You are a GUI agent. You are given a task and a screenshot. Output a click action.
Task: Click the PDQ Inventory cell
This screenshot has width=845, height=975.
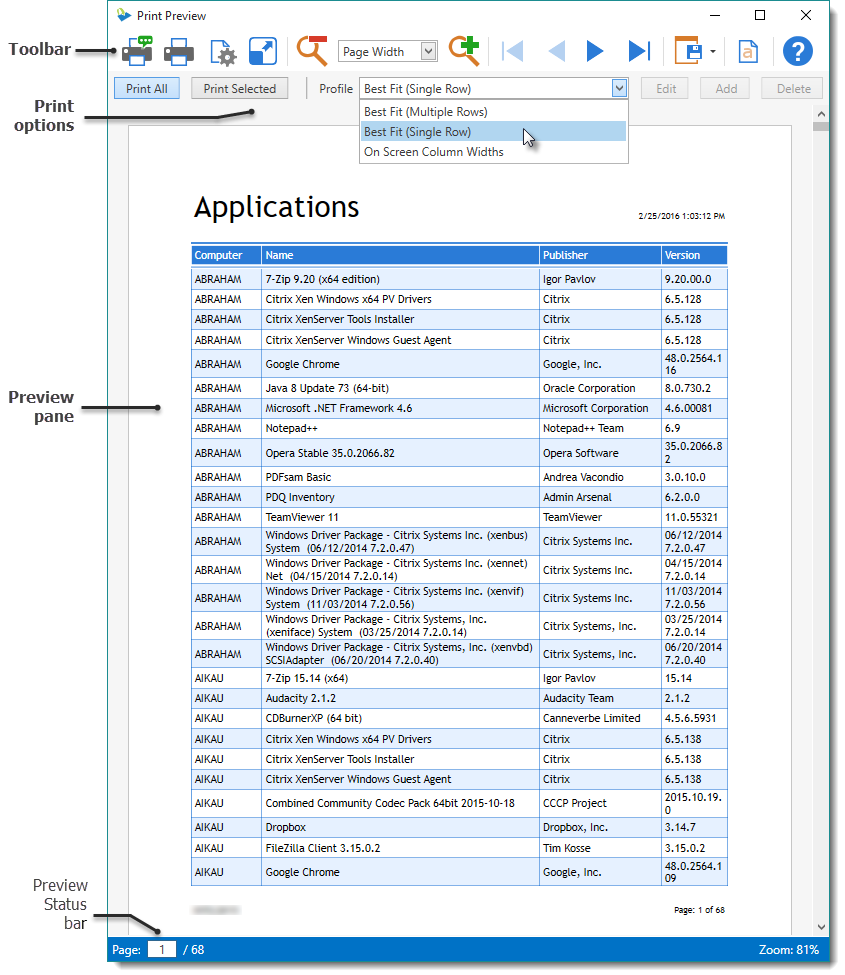[x=400, y=497]
